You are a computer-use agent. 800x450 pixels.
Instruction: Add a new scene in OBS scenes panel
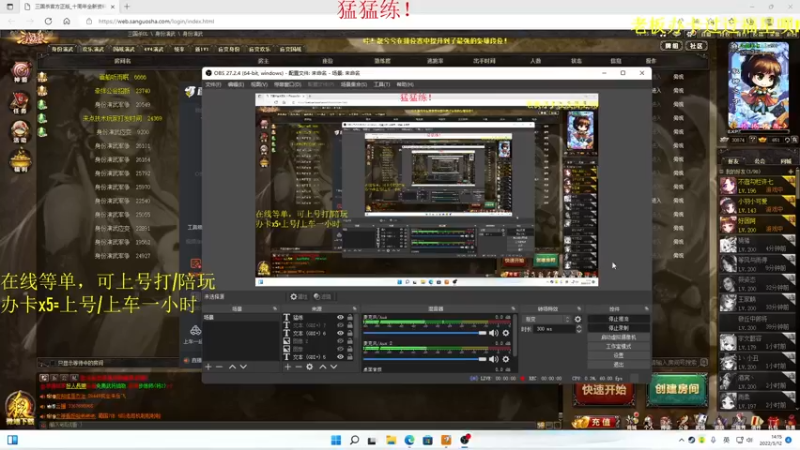click(x=208, y=367)
